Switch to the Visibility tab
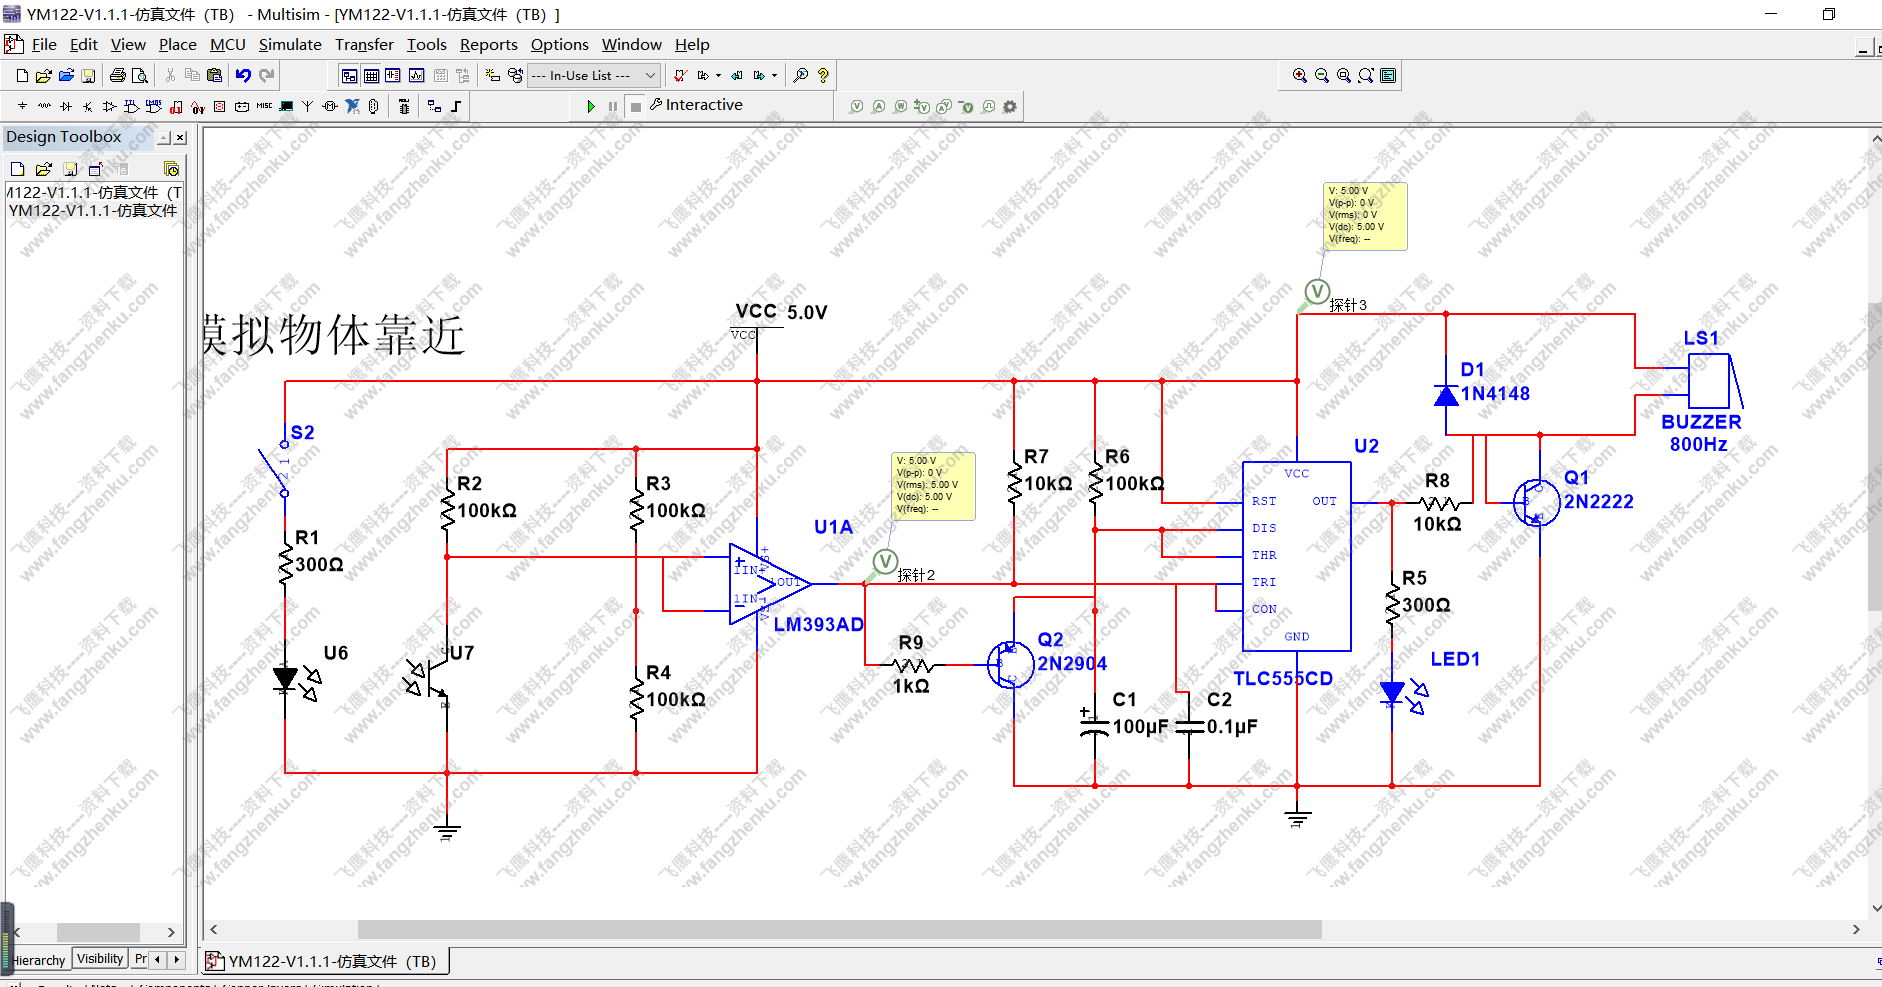This screenshot has width=1882, height=987. point(100,959)
